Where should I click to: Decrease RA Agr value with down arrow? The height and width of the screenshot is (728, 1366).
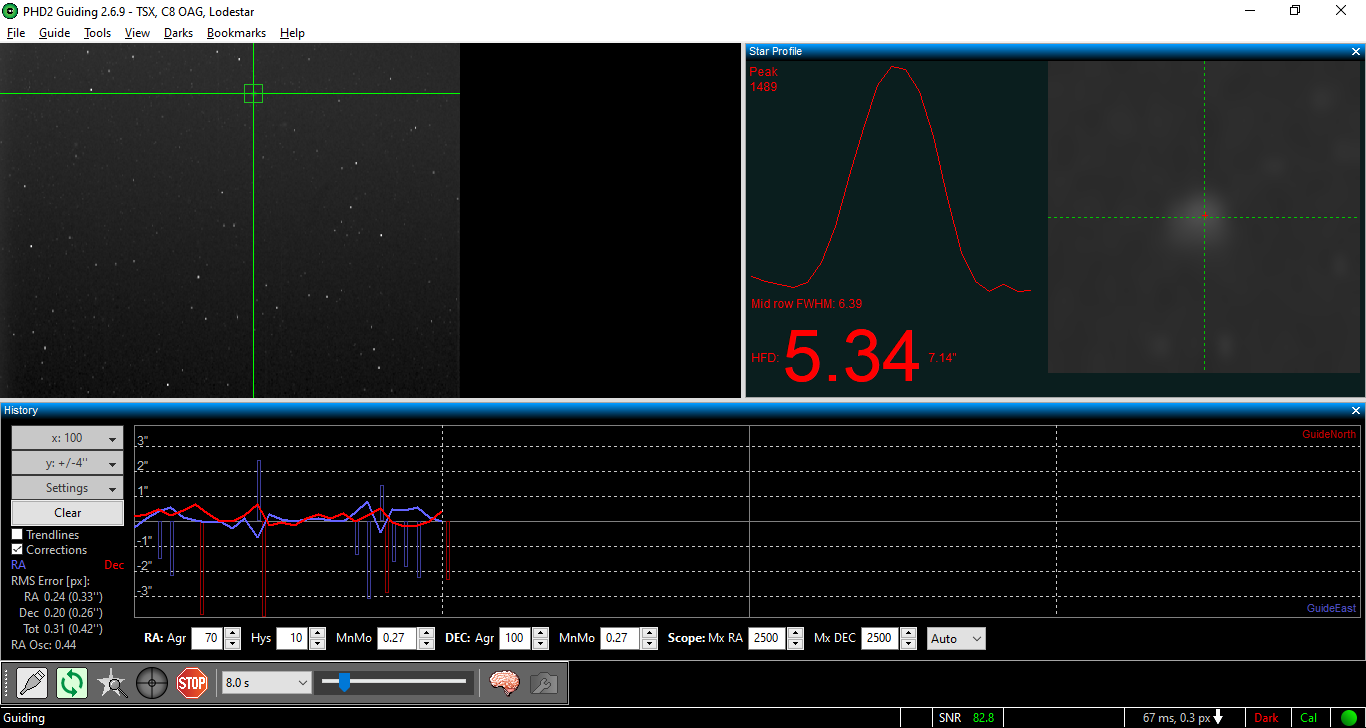tap(232, 644)
